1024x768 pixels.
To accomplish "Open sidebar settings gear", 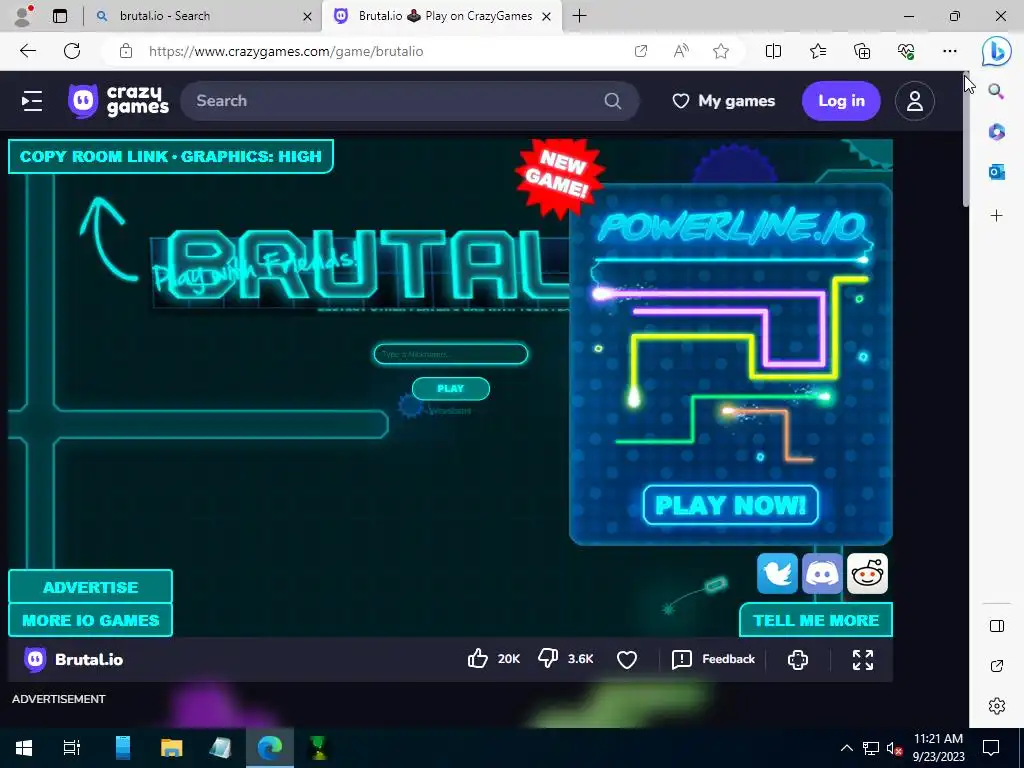I will coord(996,706).
